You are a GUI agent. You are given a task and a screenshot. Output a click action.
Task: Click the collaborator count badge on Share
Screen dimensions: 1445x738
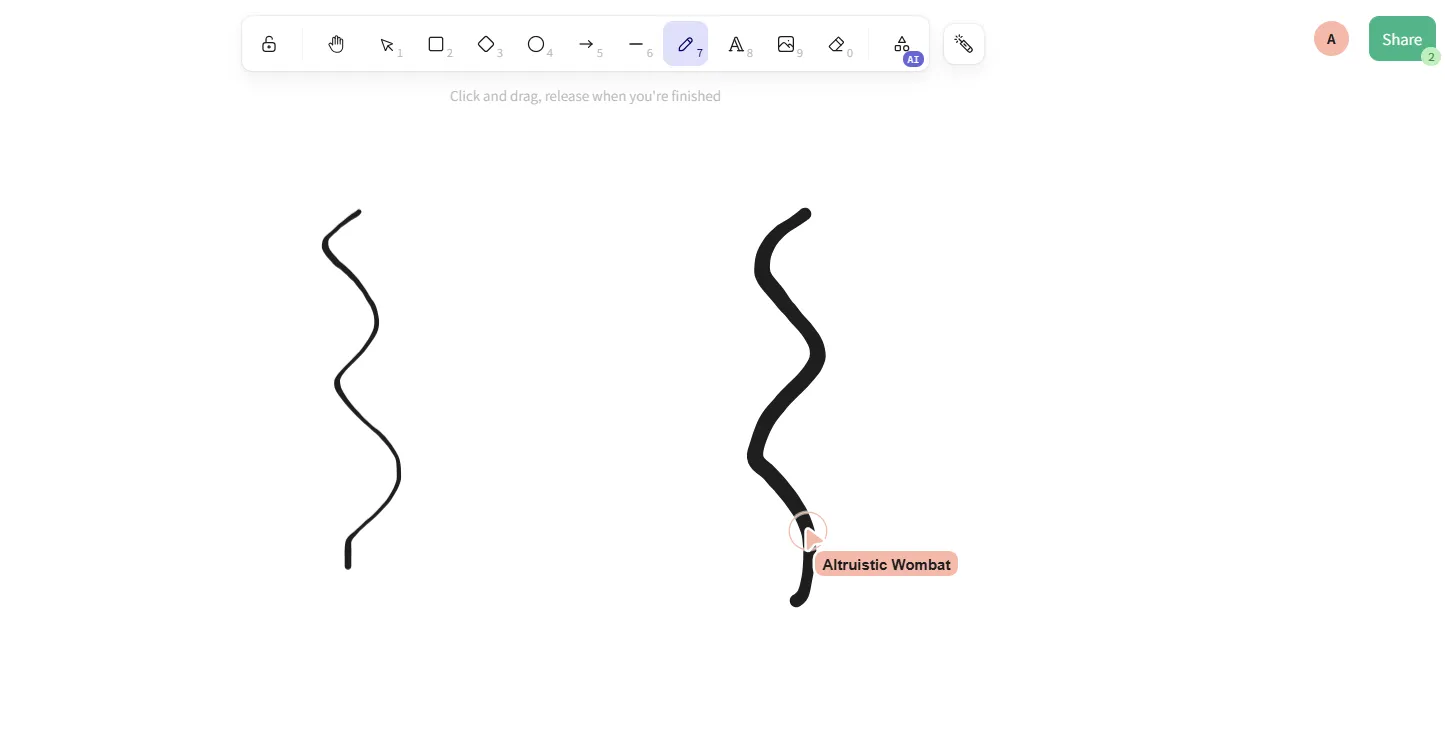tap(1431, 57)
